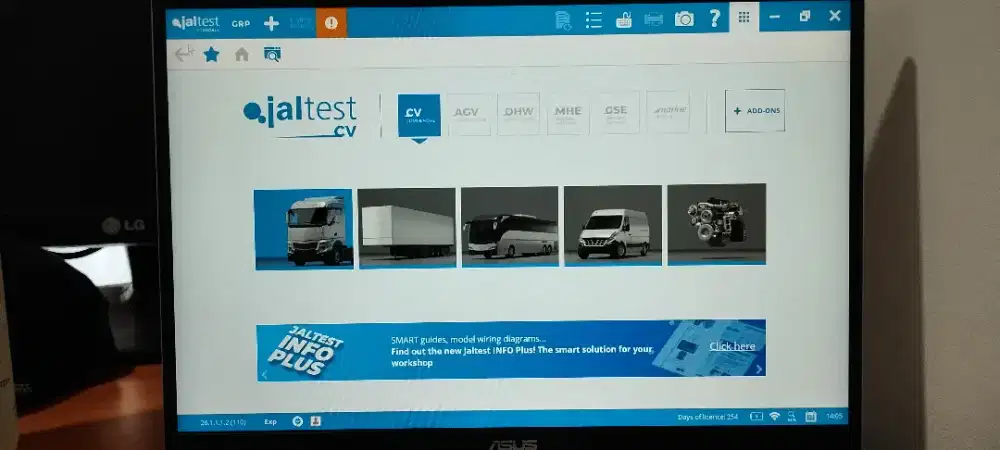This screenshot has height=450, width=1000.
Task: Click the clock time in status bar
Action: click(x=834, y=416)
